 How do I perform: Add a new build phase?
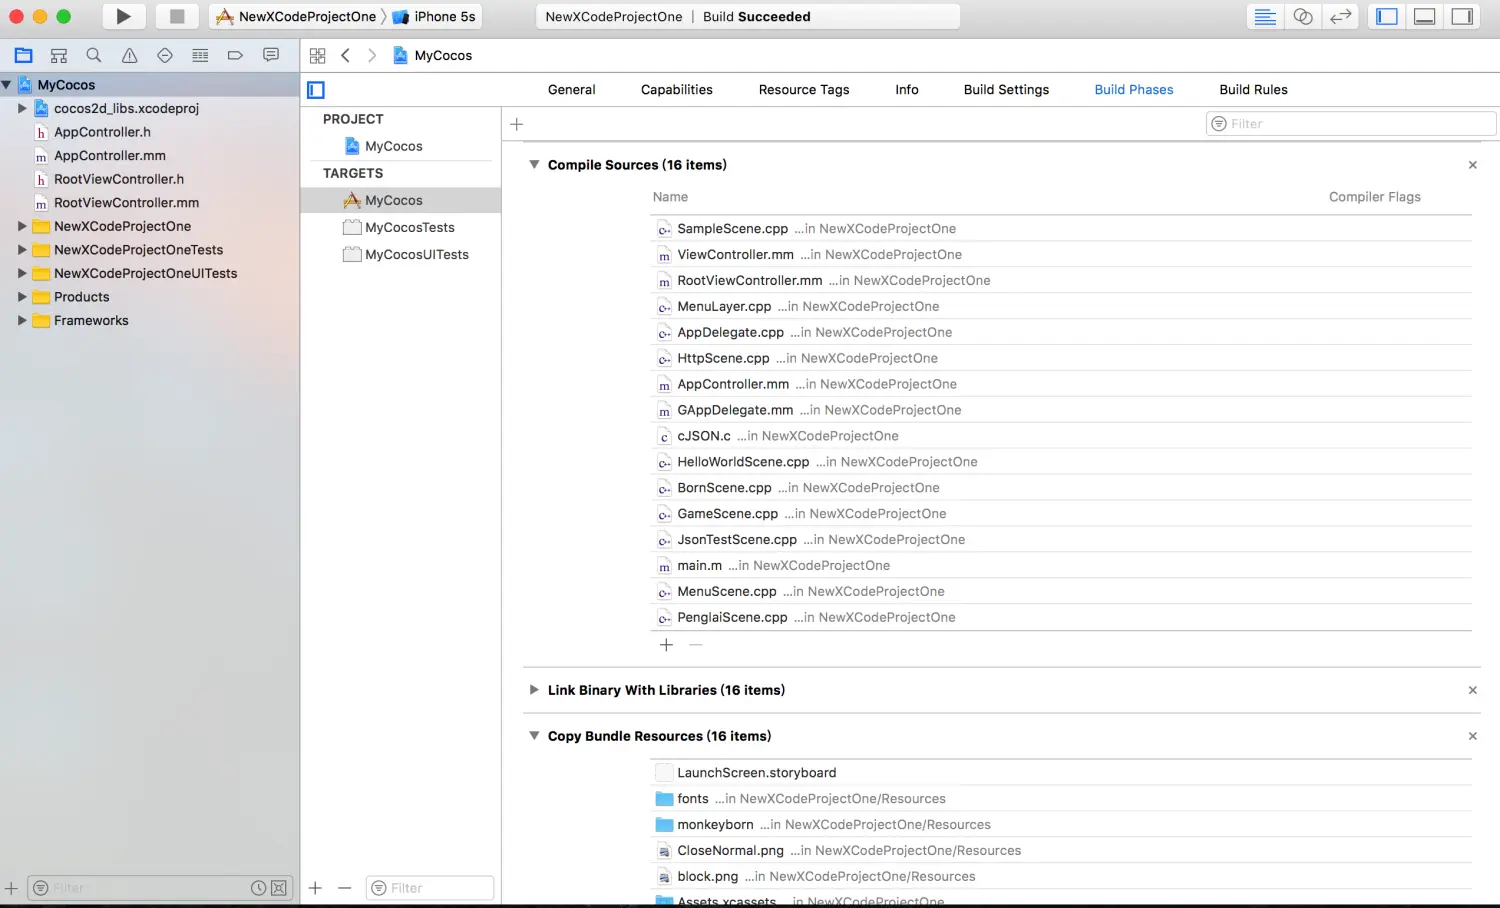point(517,124)
